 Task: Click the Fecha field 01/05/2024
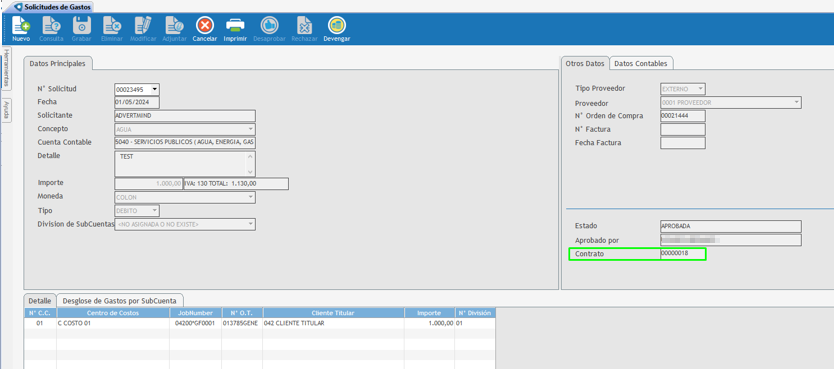(137, 102)
